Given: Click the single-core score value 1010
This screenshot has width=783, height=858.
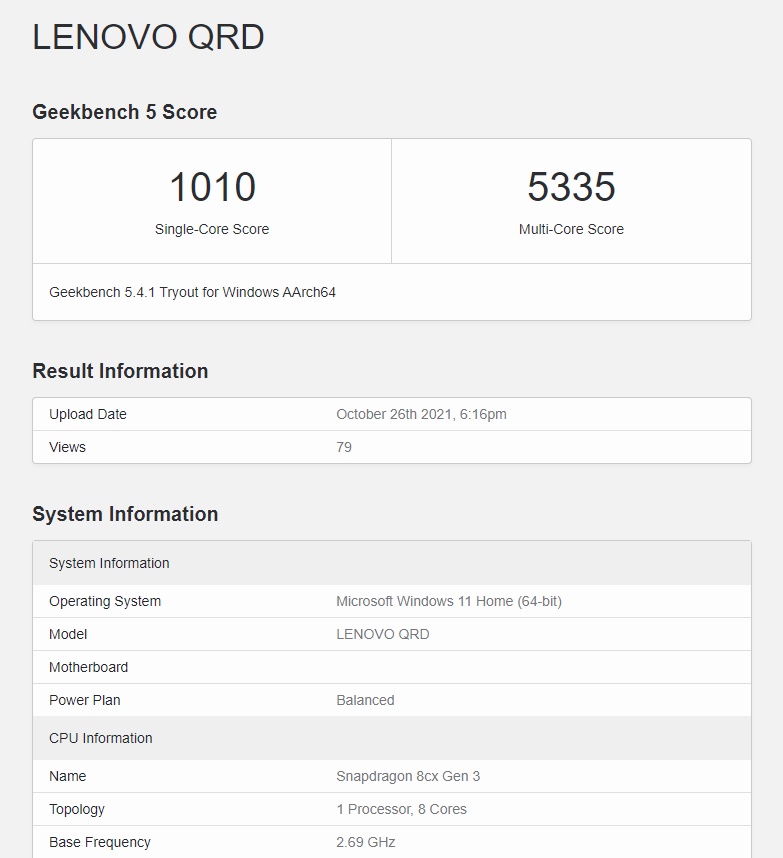Looking at the screenshot, I should coord(212,187).
